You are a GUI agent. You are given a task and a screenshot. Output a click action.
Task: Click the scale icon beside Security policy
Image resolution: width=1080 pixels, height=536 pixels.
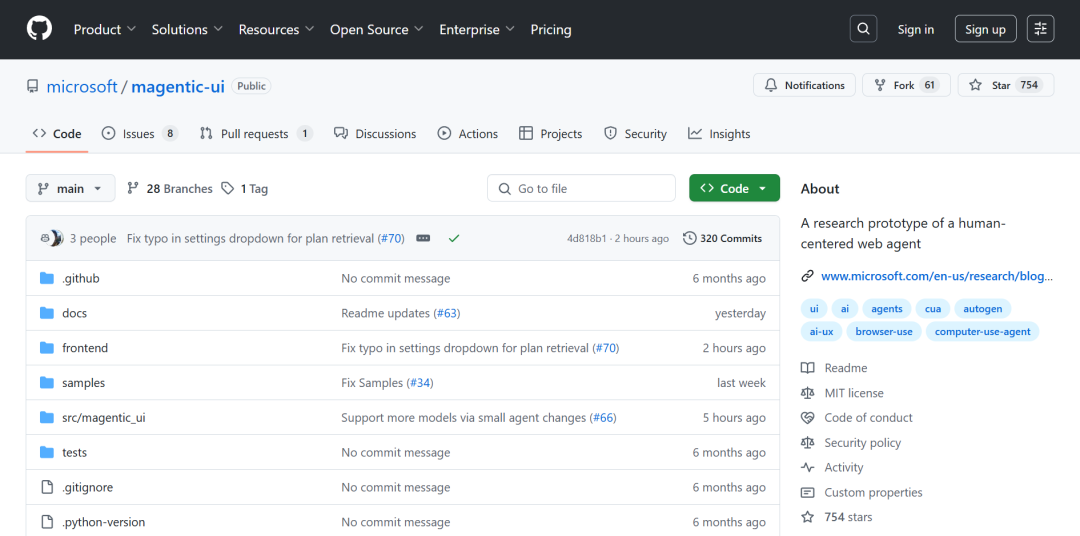click(x=807, y=442)
